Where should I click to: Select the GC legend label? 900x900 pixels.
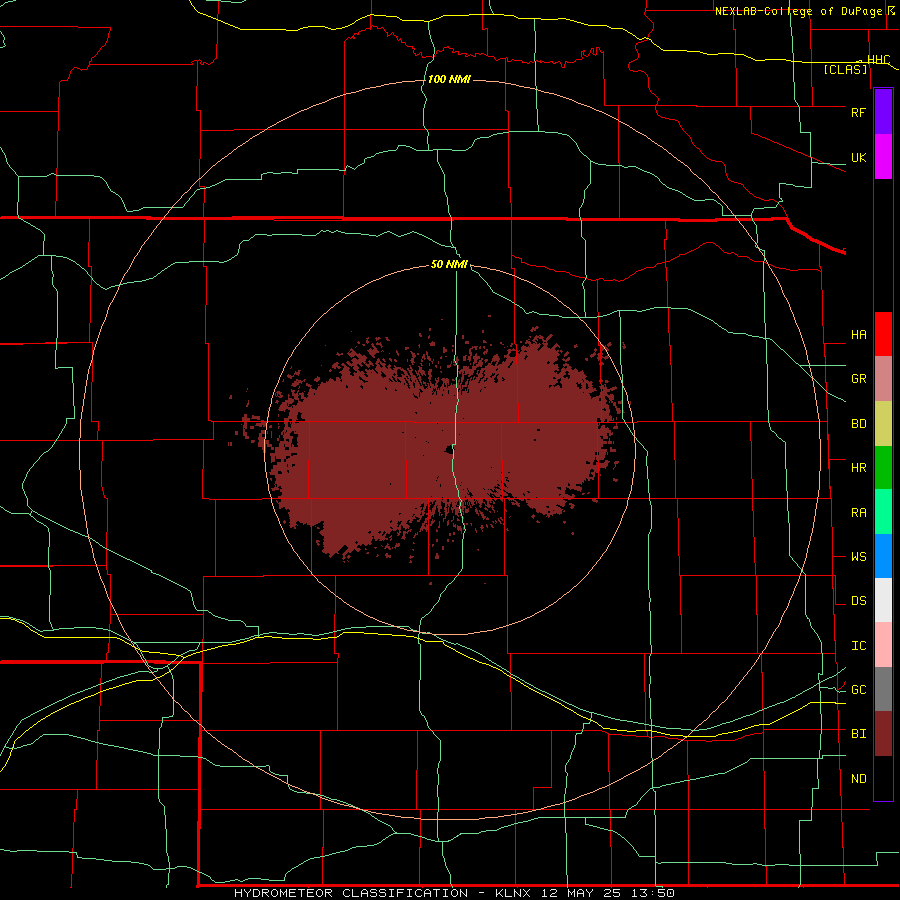(858, 690)
